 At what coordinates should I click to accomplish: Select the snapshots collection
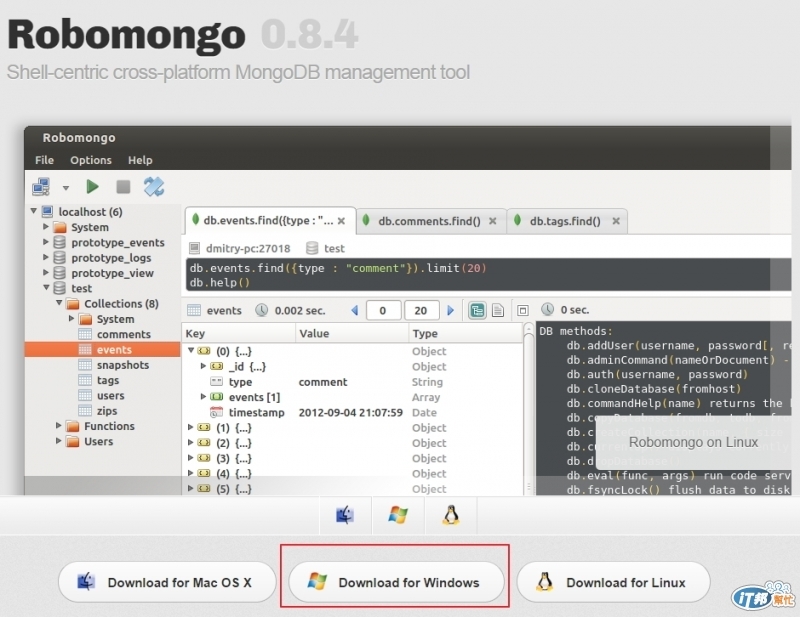[122, 365]
